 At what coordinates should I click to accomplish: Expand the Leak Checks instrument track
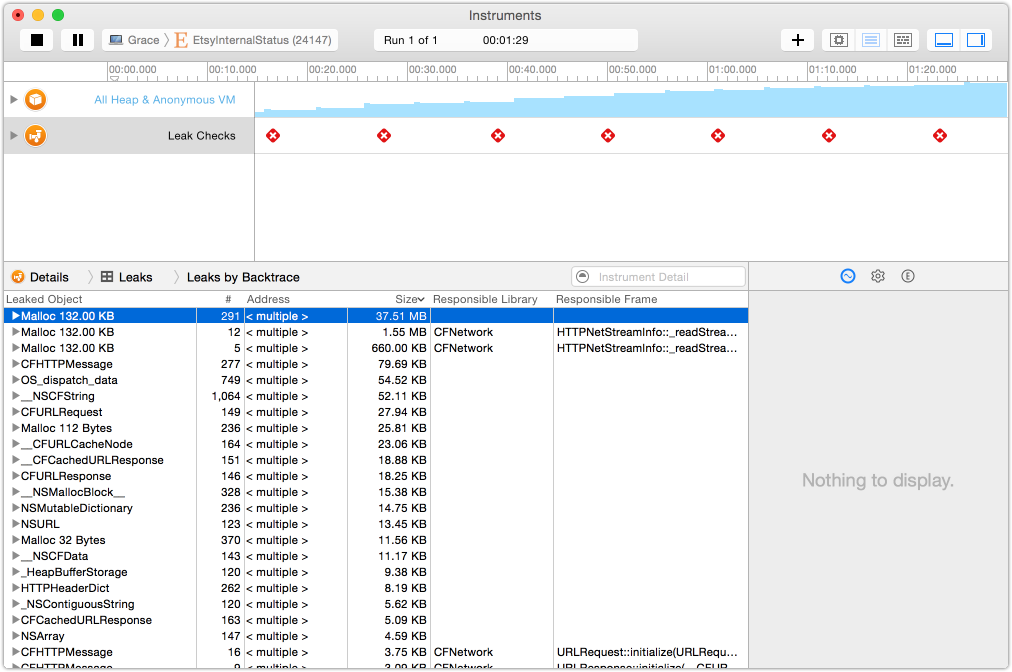click(14, 135)
